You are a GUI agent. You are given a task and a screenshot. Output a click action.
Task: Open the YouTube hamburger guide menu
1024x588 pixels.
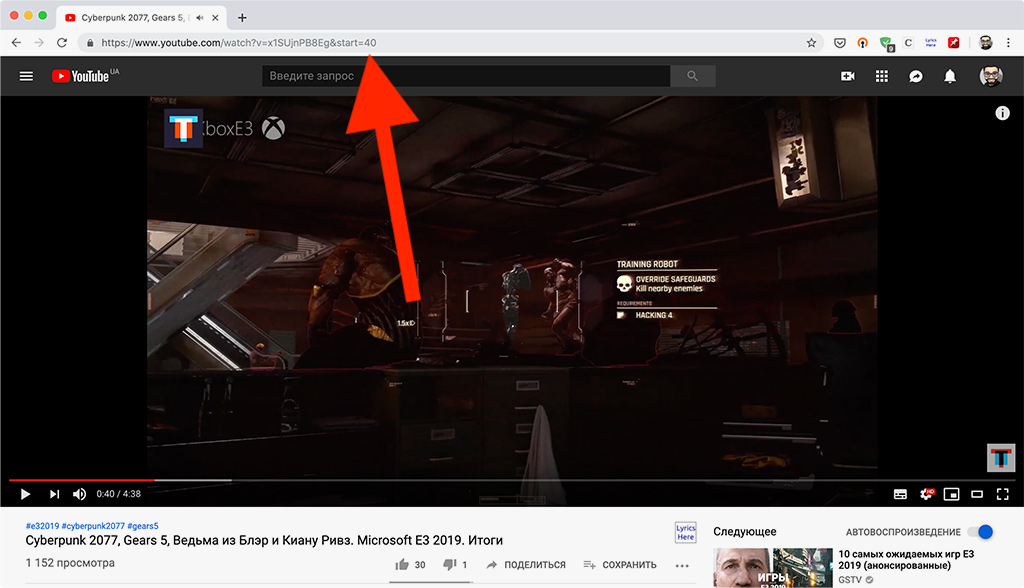tap(26, 76)
